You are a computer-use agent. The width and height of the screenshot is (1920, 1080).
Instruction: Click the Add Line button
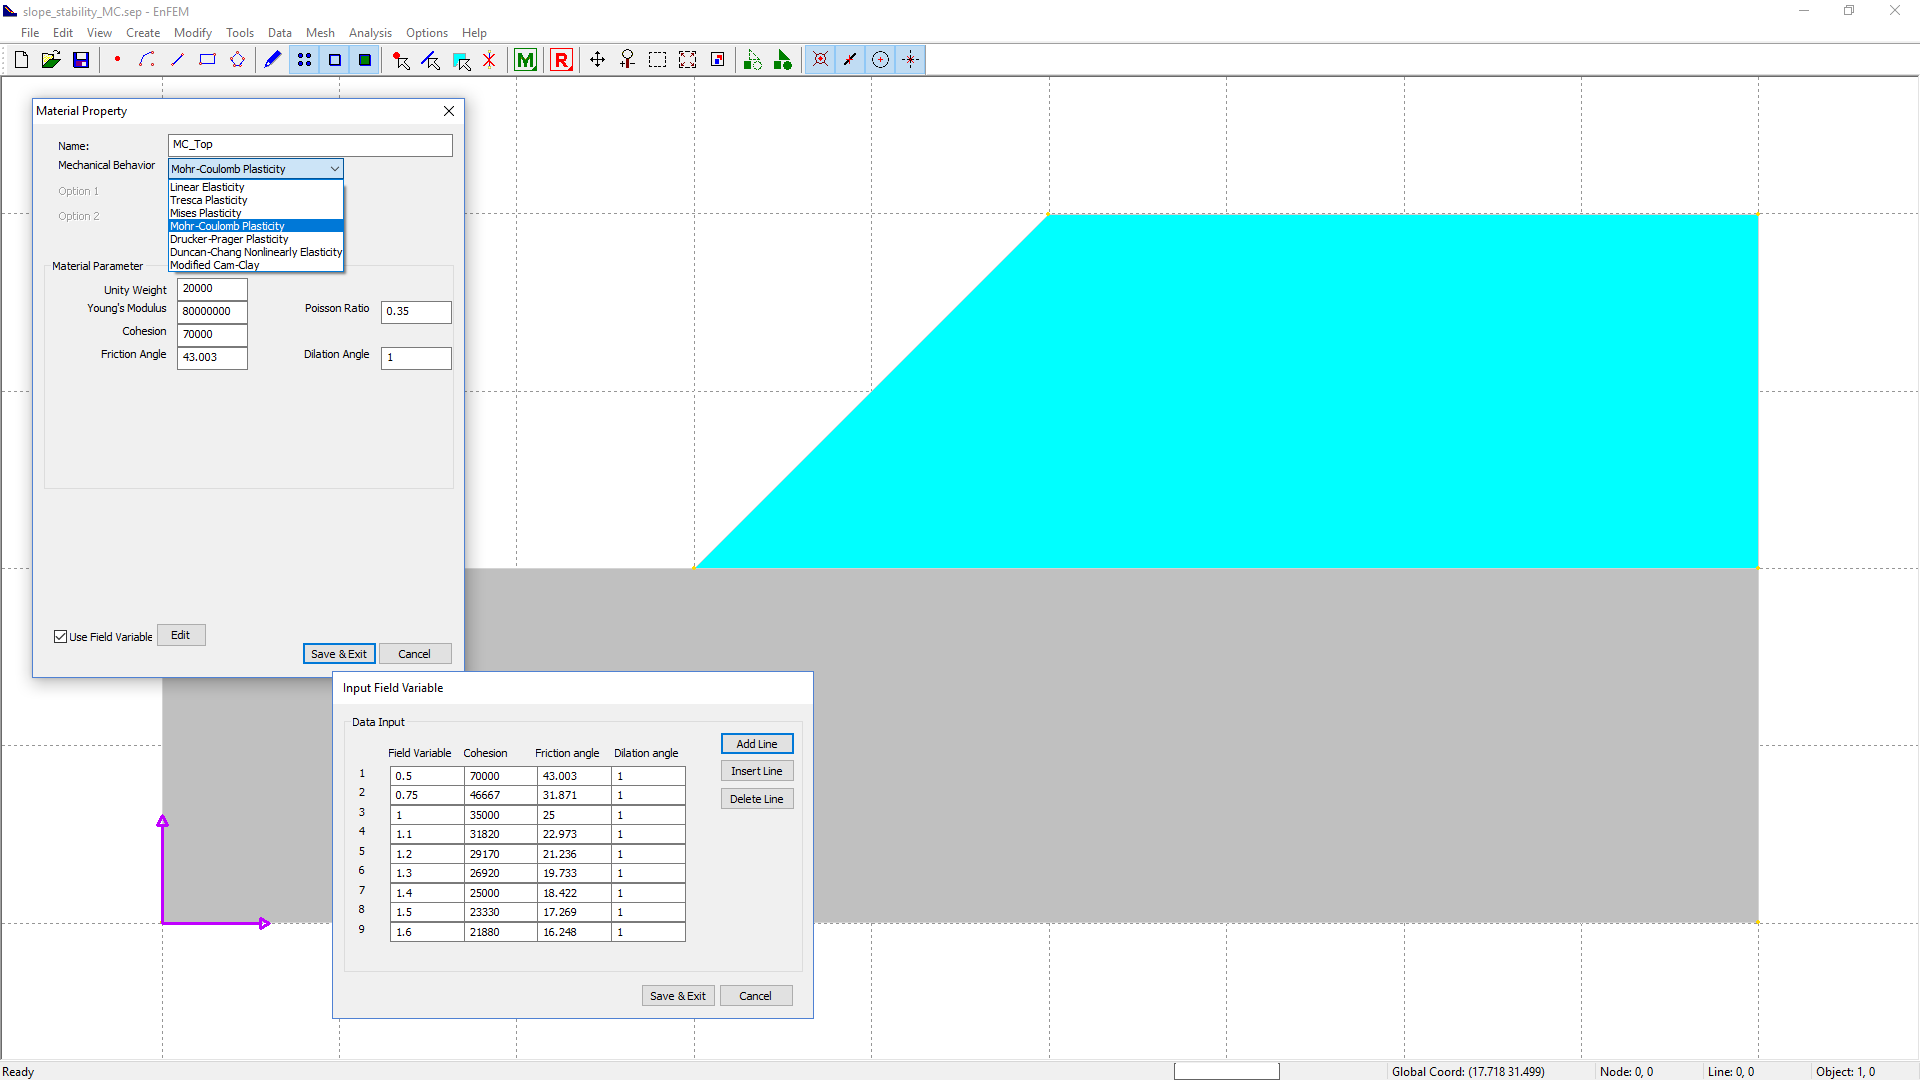pos(756,744)
